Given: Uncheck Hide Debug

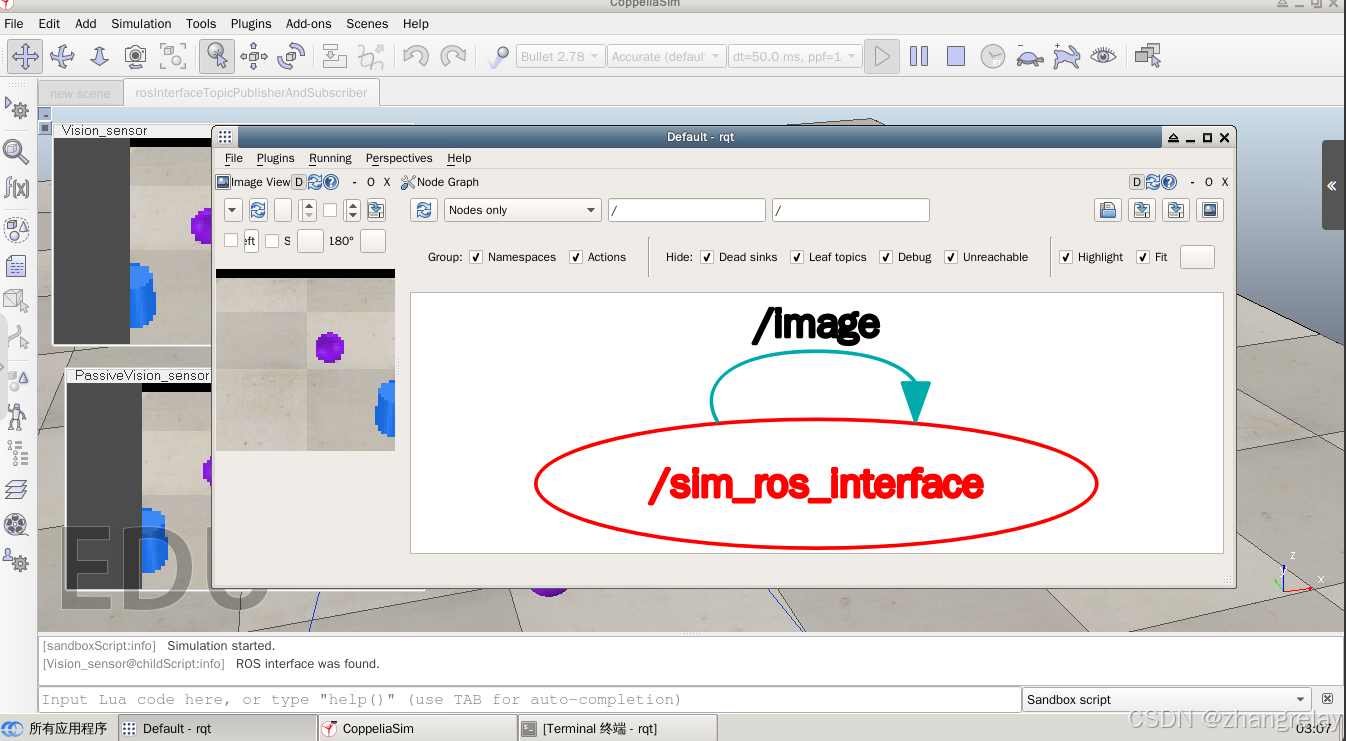Looking at the screenshot, I should click(x=886, y=257).
